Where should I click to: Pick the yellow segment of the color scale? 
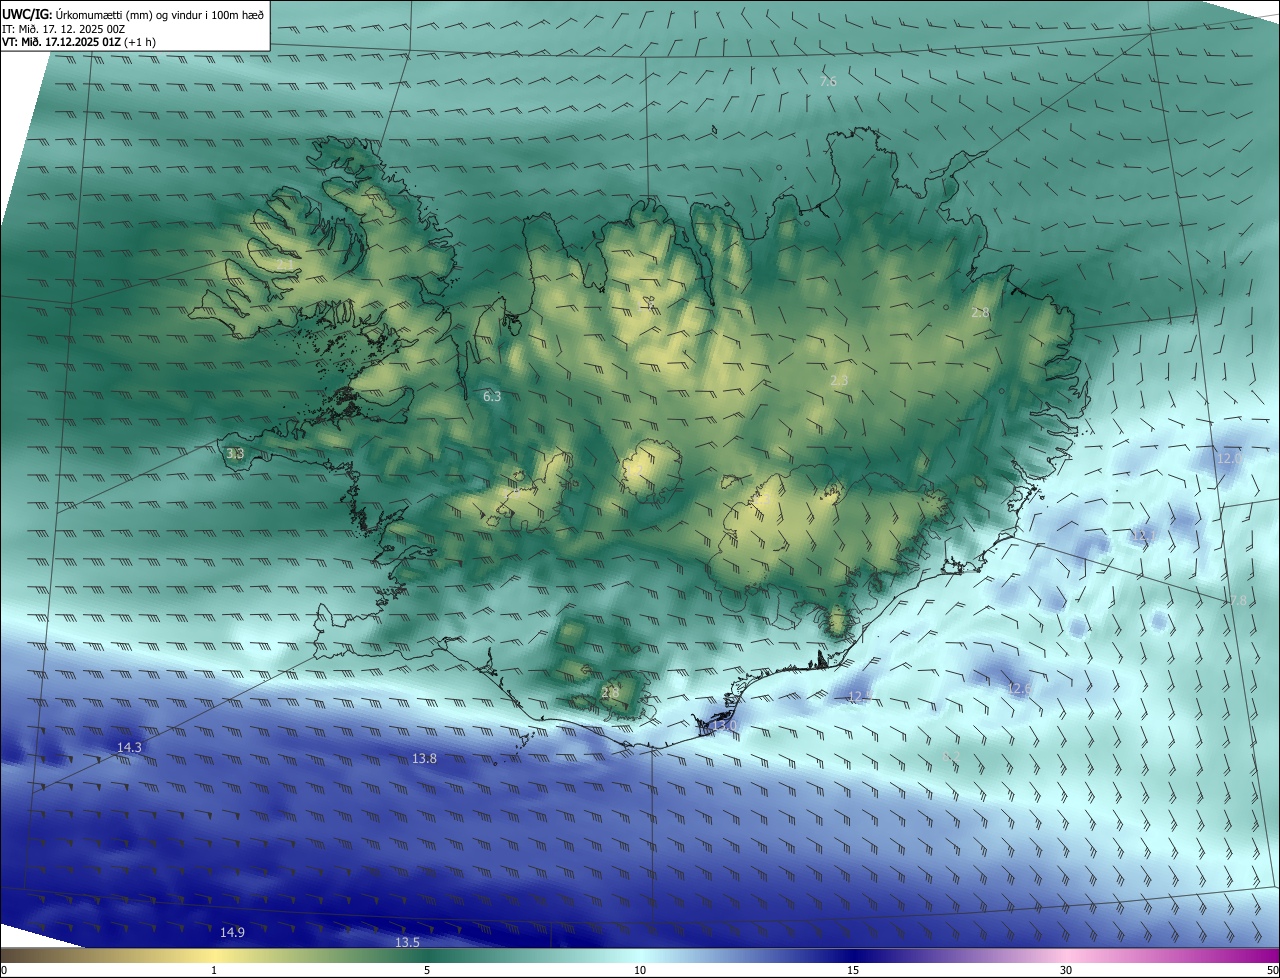tap(214, 956)
